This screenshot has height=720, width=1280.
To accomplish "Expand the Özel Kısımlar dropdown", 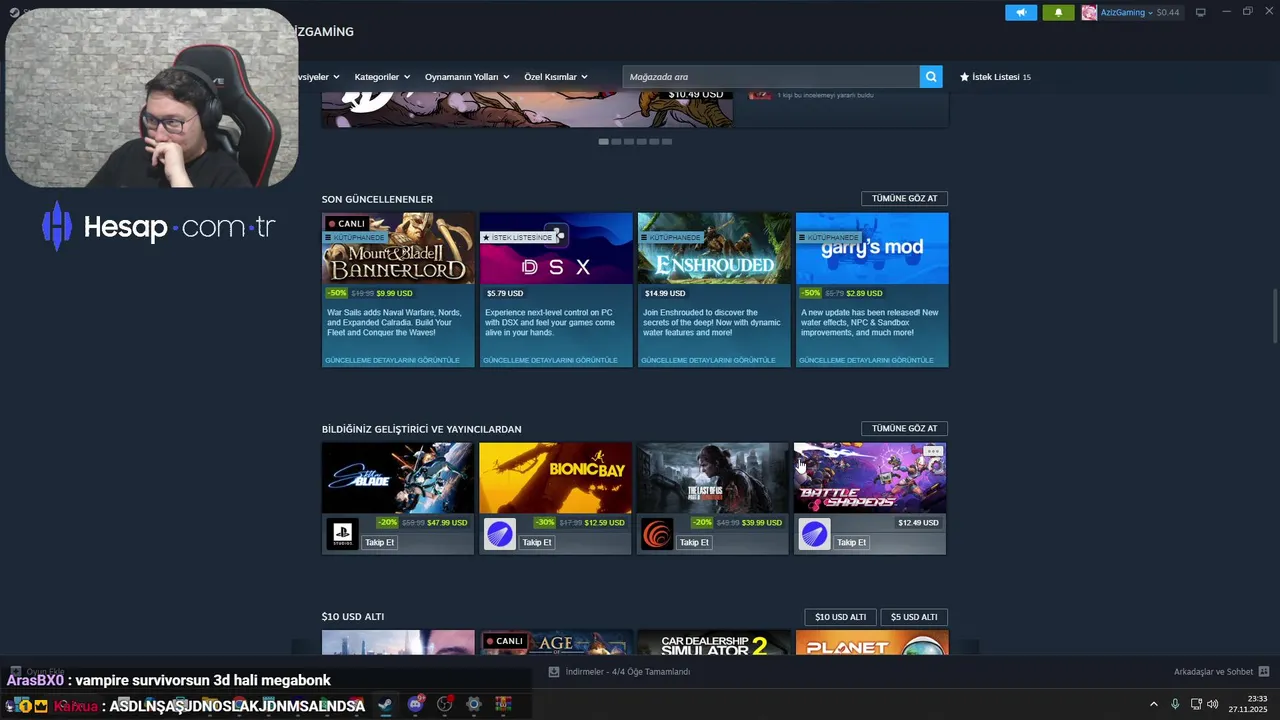I will click(556, 77).
